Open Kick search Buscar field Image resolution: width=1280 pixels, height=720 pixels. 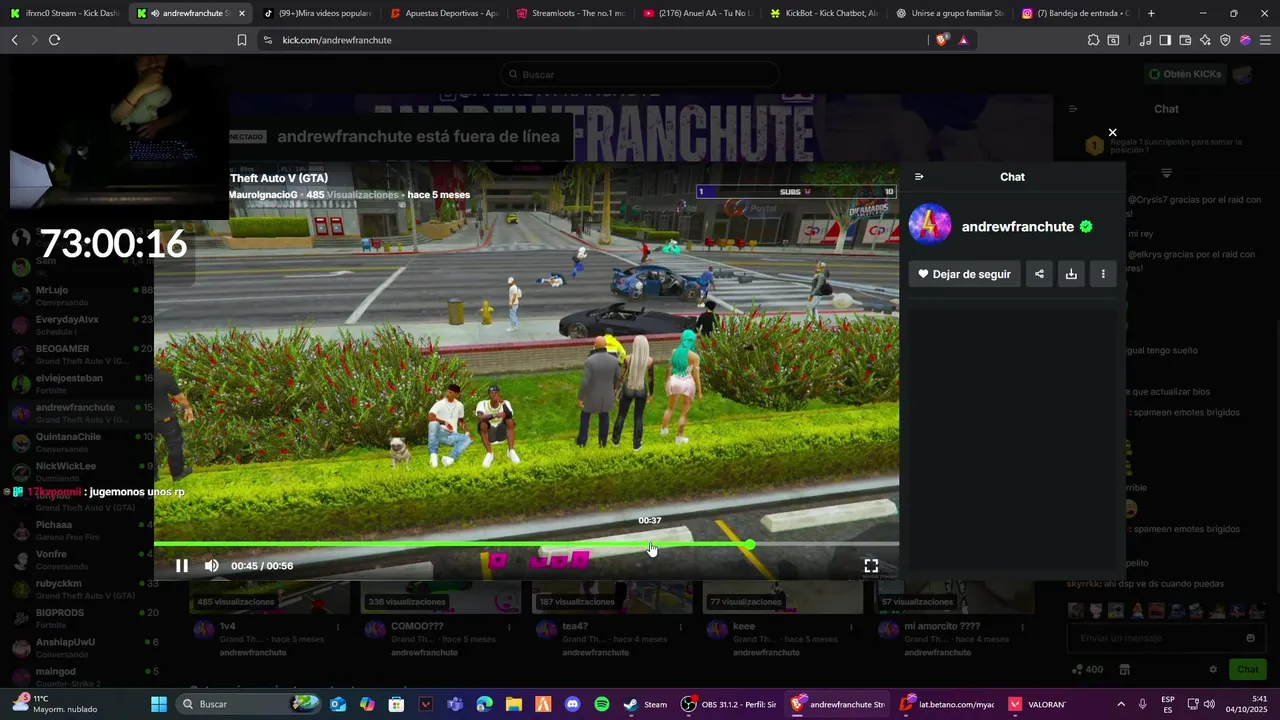click(640, 74)
